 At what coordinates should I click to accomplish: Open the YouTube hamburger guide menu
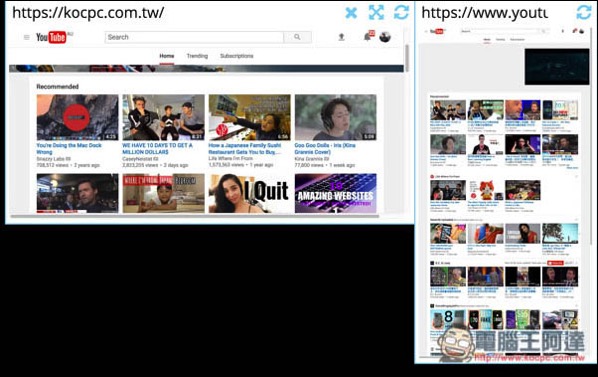(27, 37)
